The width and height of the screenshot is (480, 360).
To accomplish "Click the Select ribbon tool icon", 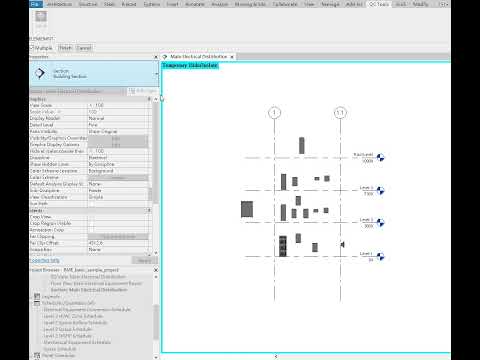I will [41, 17].
